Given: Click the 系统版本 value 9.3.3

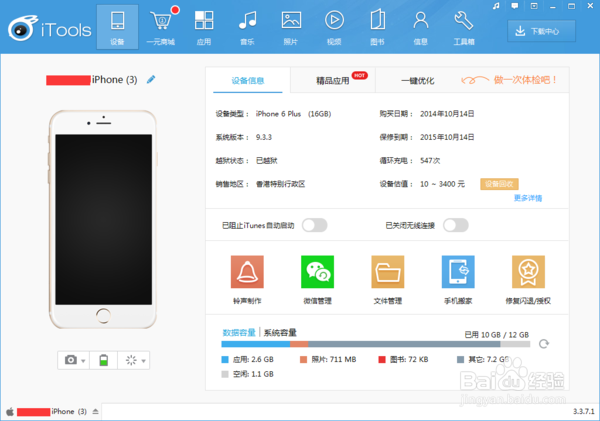Looking at the screenshot, I should coord(264,137).
